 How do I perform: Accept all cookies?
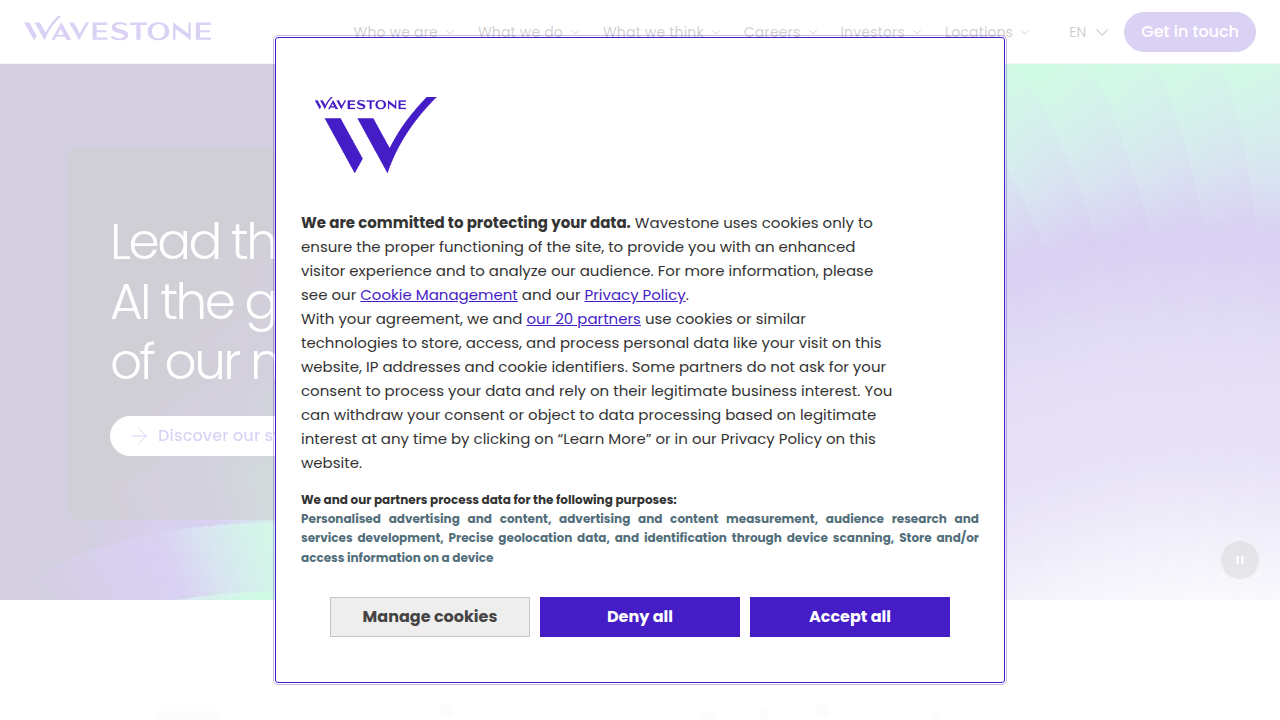point(850,617)
